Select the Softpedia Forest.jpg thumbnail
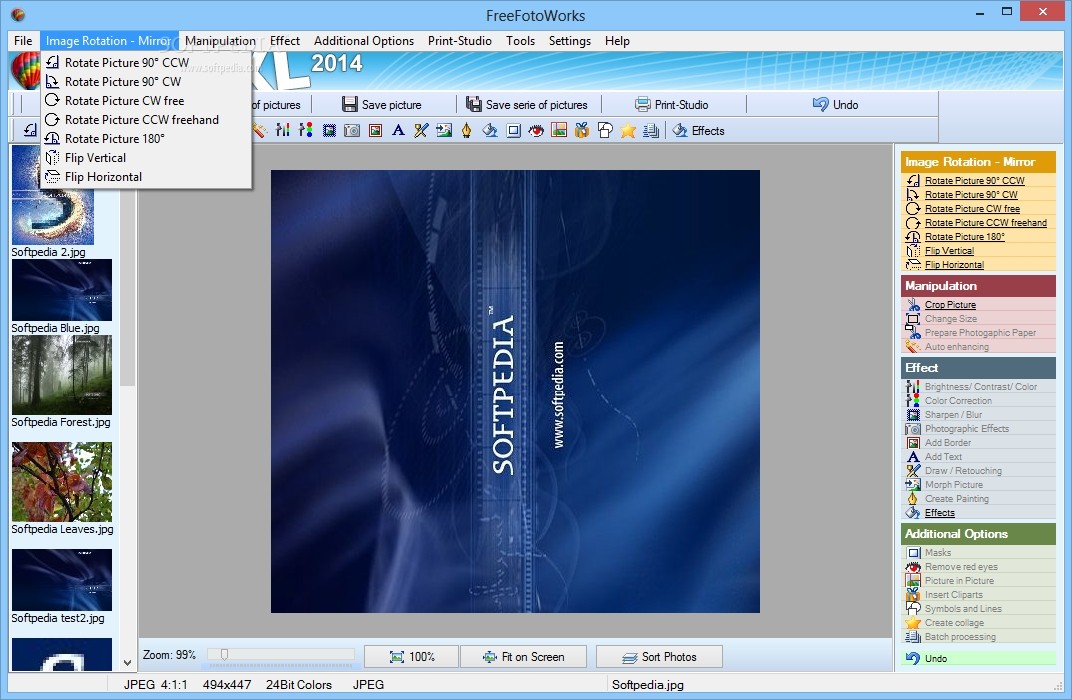This screenshot has height=700, width=1072. [x=62, y=375]
